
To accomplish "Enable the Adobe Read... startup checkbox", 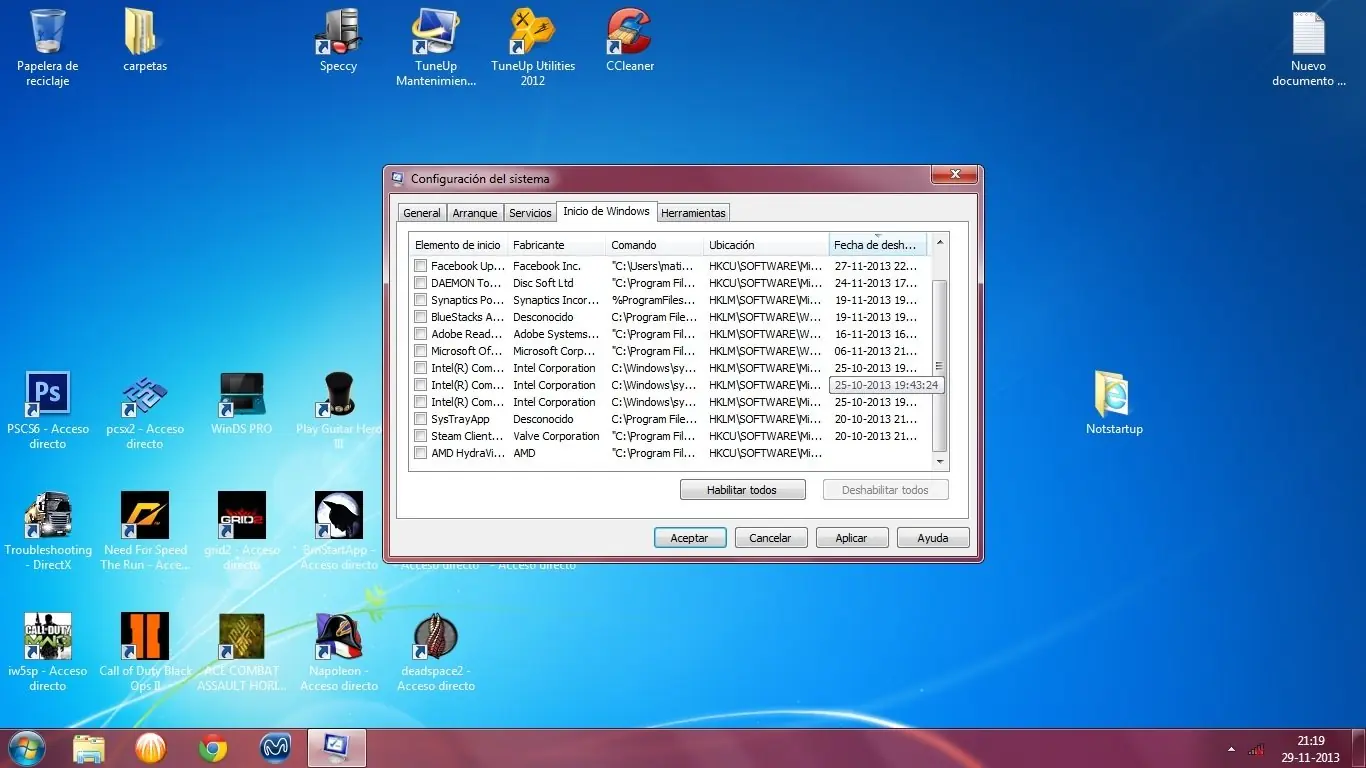I will click(x=420, y=334).
